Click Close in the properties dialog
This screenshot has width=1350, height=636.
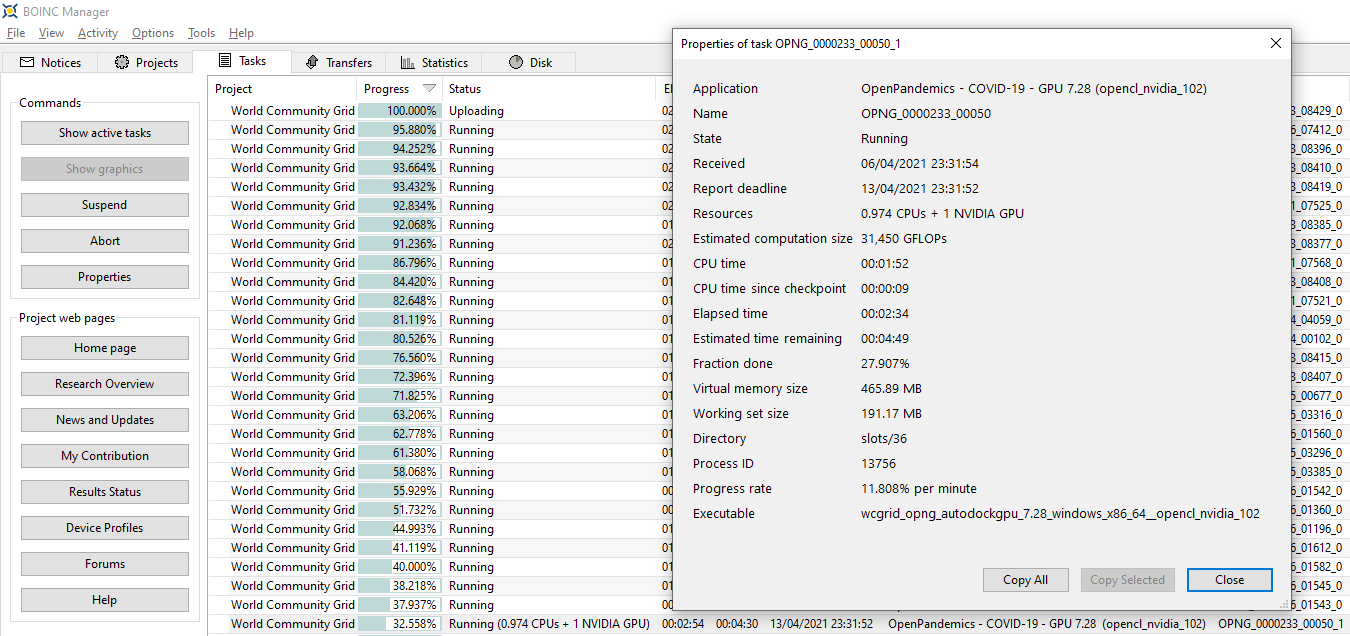[1230, 580]
